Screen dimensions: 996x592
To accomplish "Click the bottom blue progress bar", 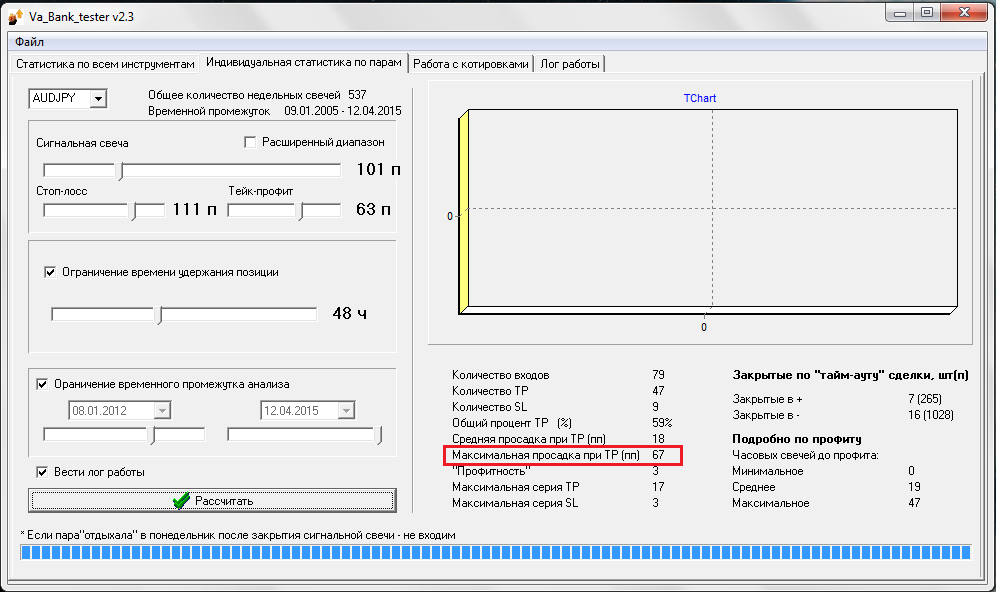I will click(x=495, y=552).
